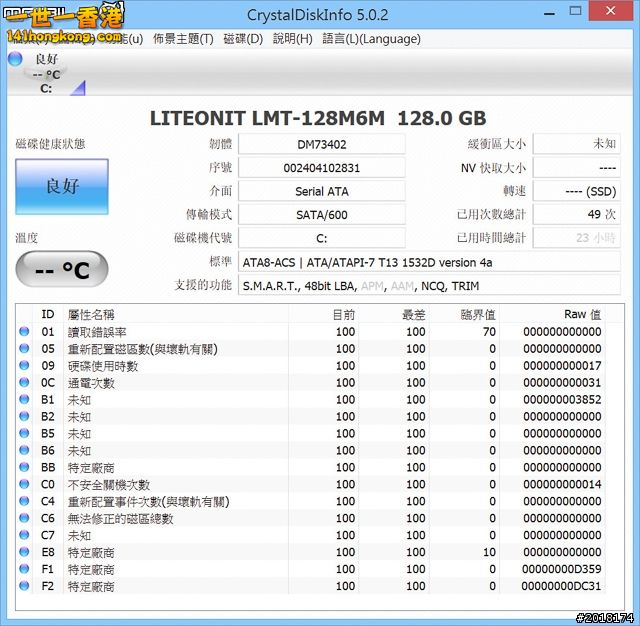Image resolution: width=640 pixels, height=626 pixels.
Task: Click raw value 0000000DC31
Action: [561, 586]
